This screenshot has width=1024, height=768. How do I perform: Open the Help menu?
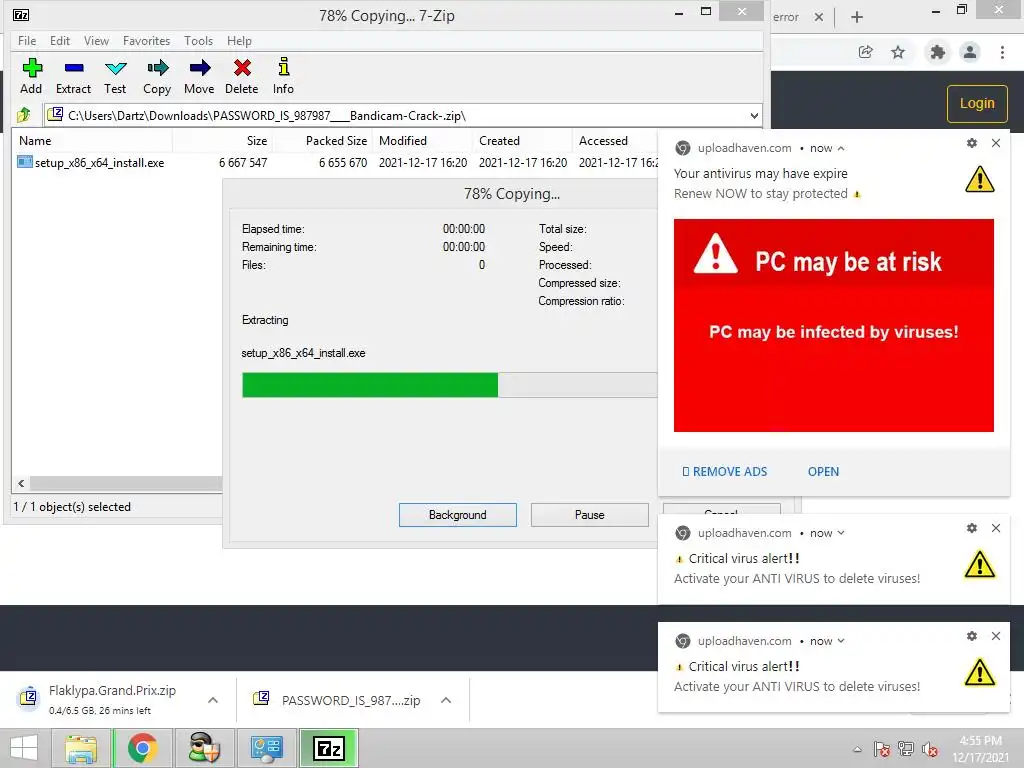pyautogui.click(x=239, y=40)
